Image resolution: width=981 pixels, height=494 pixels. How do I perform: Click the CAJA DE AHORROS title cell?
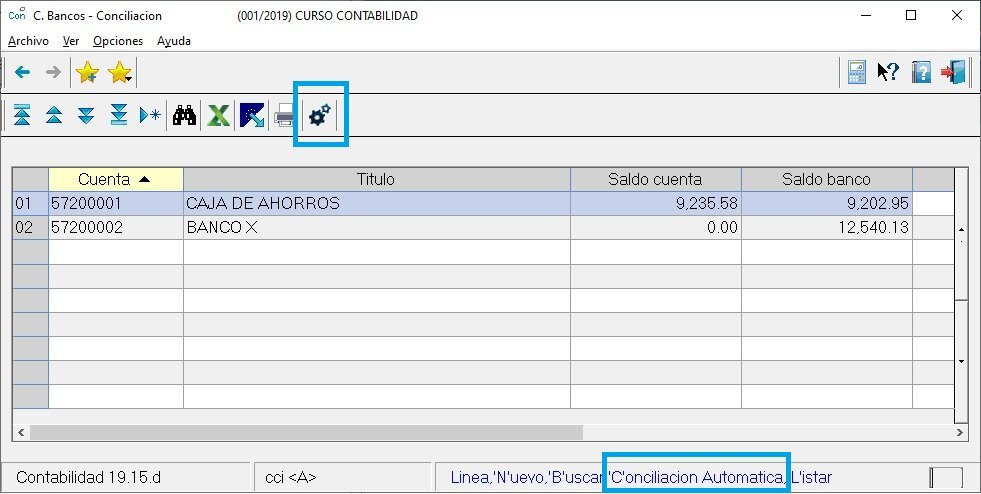click(377, 204)
